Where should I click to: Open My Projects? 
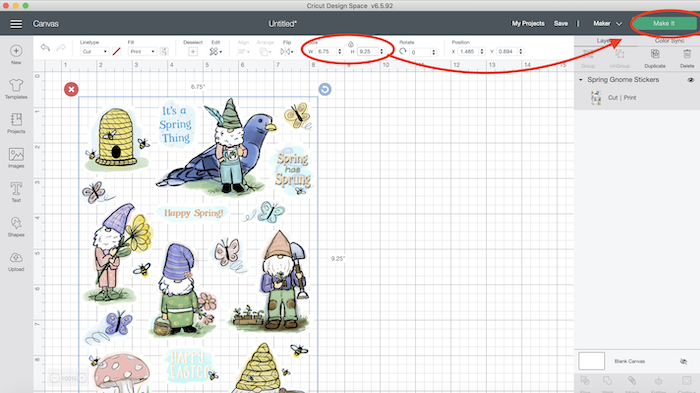[528, 24]
